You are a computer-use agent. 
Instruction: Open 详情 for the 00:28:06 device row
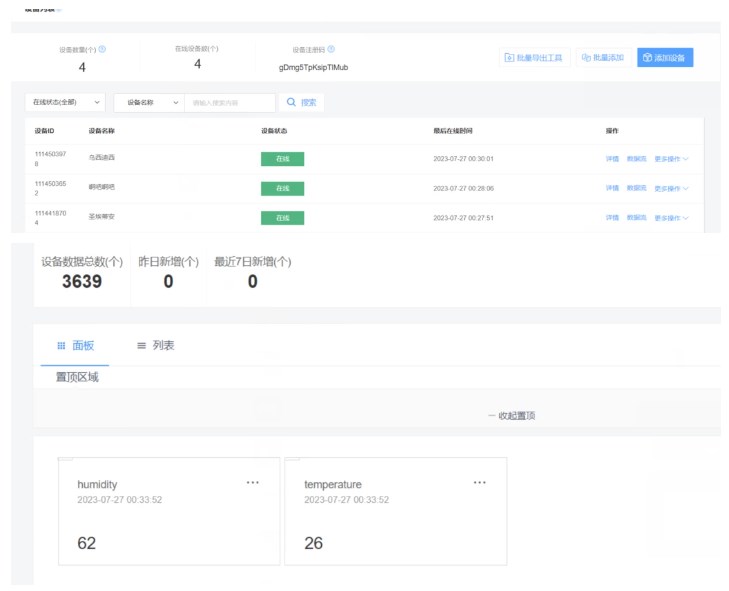(612, 188)
